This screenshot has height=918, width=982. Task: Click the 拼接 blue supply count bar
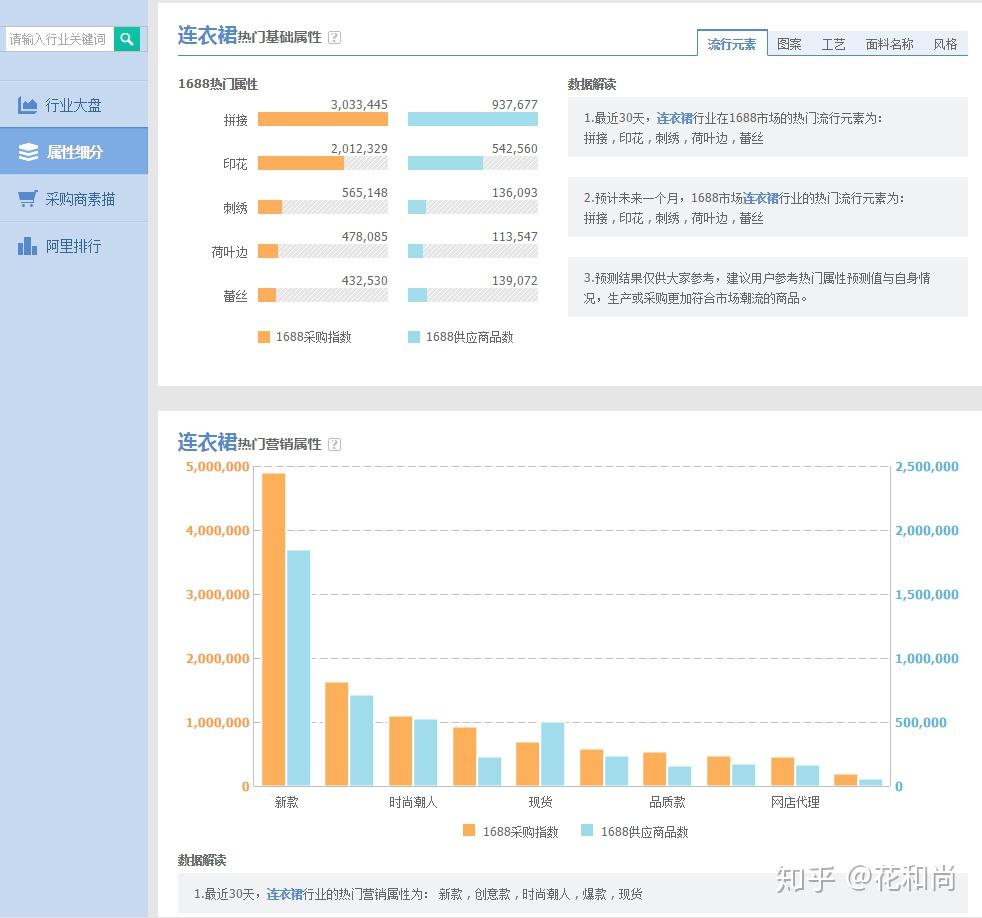pyautogui.click(x=472, y=119)
